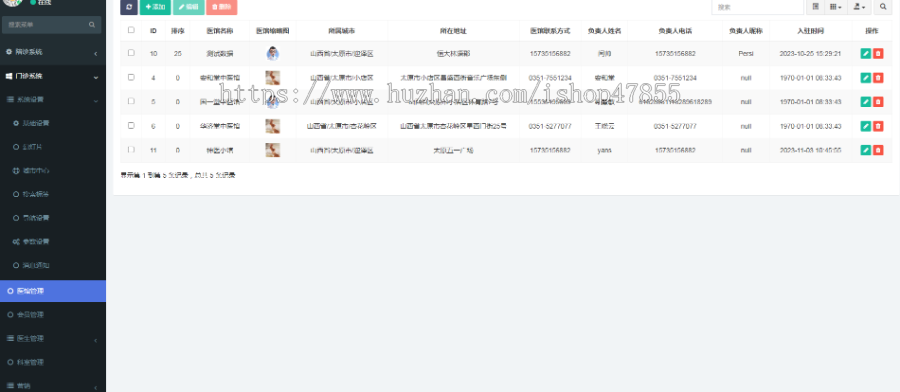Delete the row with ID 6
Image resolution: width=900 pixels, height=392 pixels.
coord(878,126)
